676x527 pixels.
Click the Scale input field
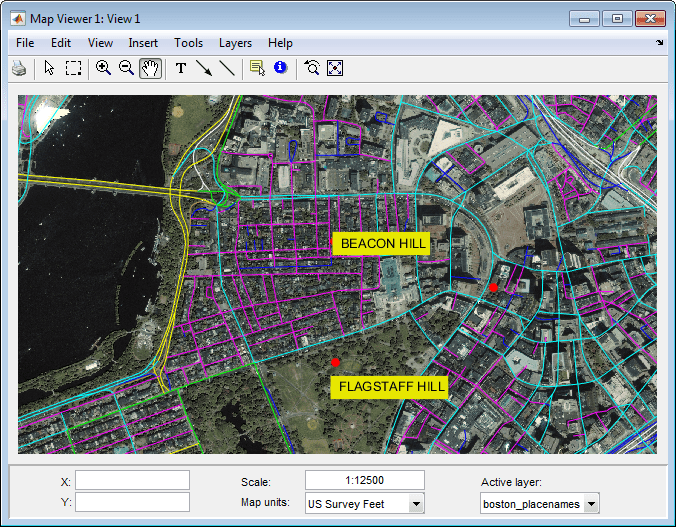(364, 480)
